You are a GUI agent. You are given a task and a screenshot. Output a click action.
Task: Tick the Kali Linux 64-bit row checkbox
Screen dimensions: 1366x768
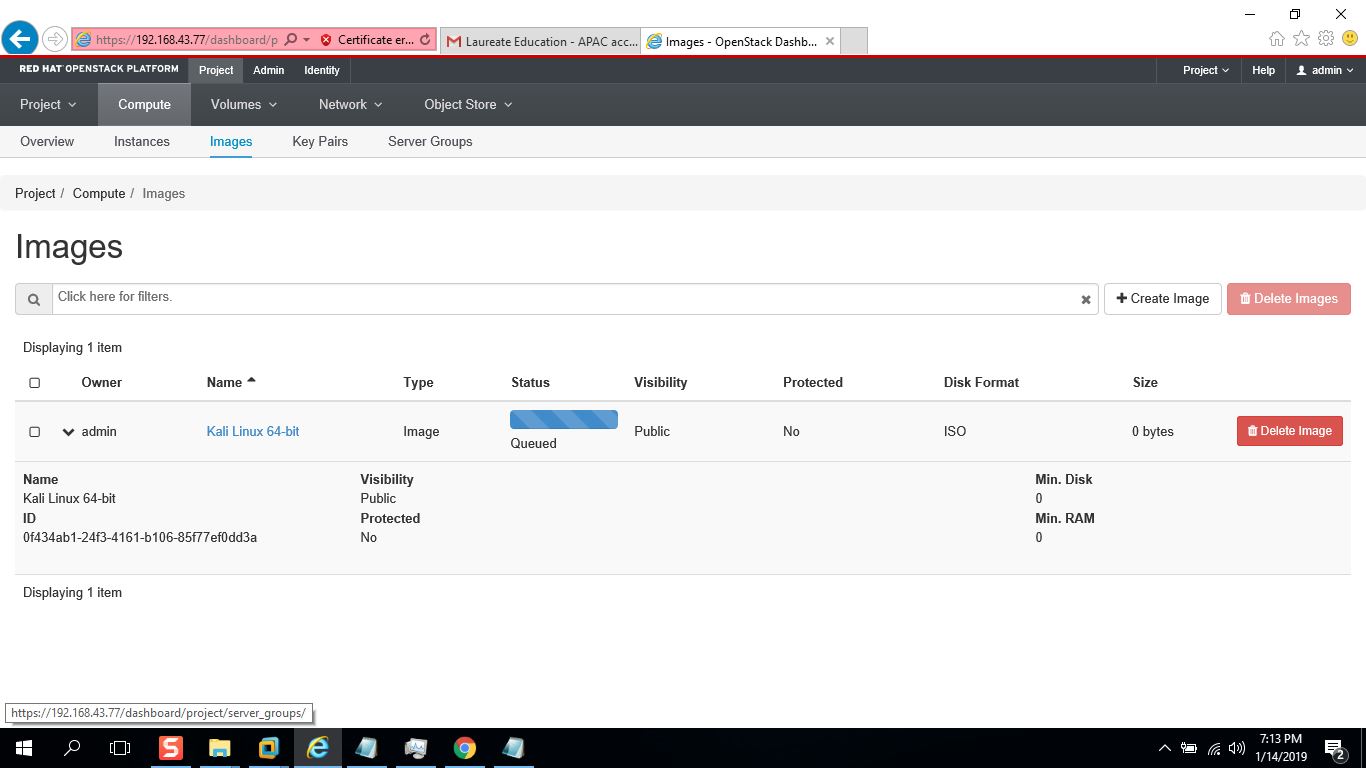(x=35, y=432)
